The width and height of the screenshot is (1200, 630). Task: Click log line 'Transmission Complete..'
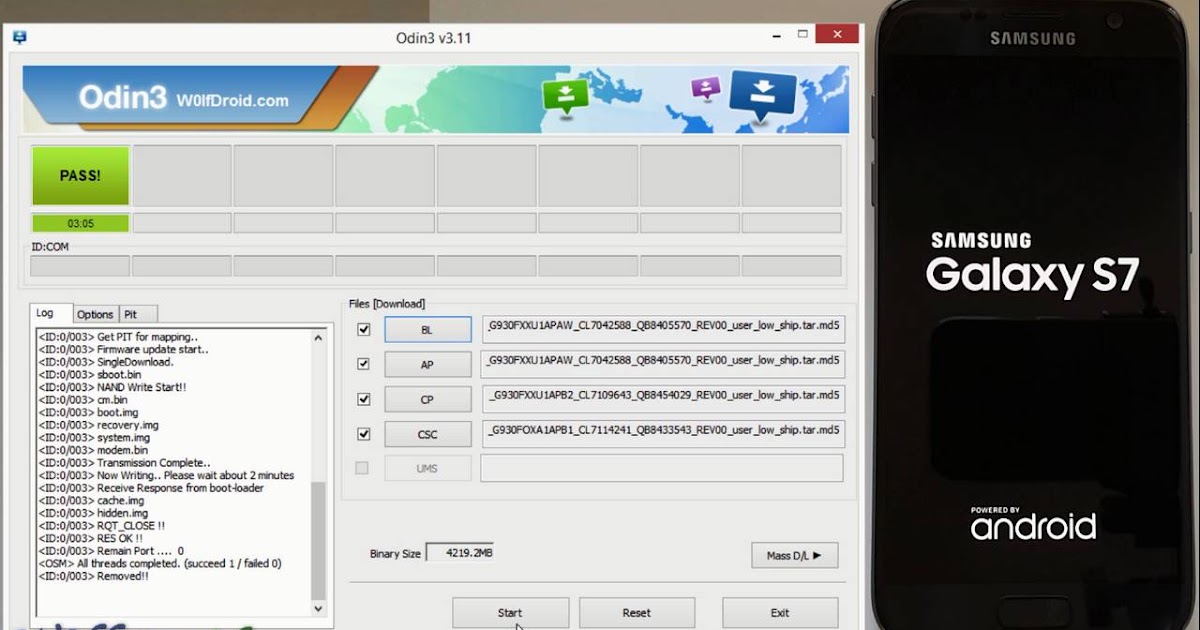(x=125, y=463)
